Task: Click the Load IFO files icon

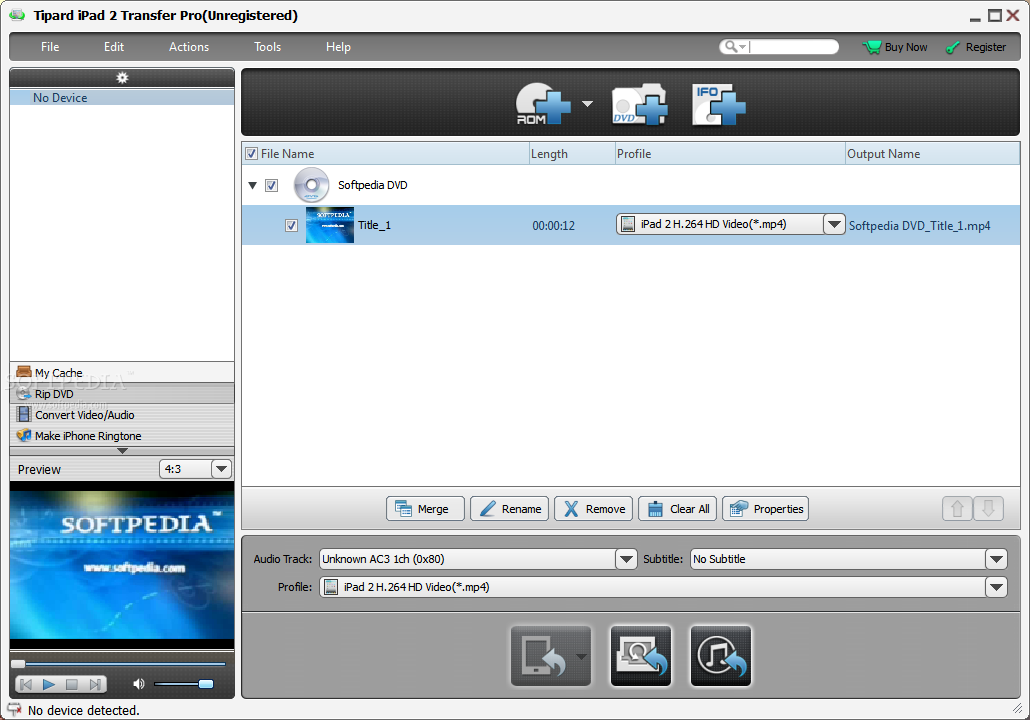Action: coord(719,104)
